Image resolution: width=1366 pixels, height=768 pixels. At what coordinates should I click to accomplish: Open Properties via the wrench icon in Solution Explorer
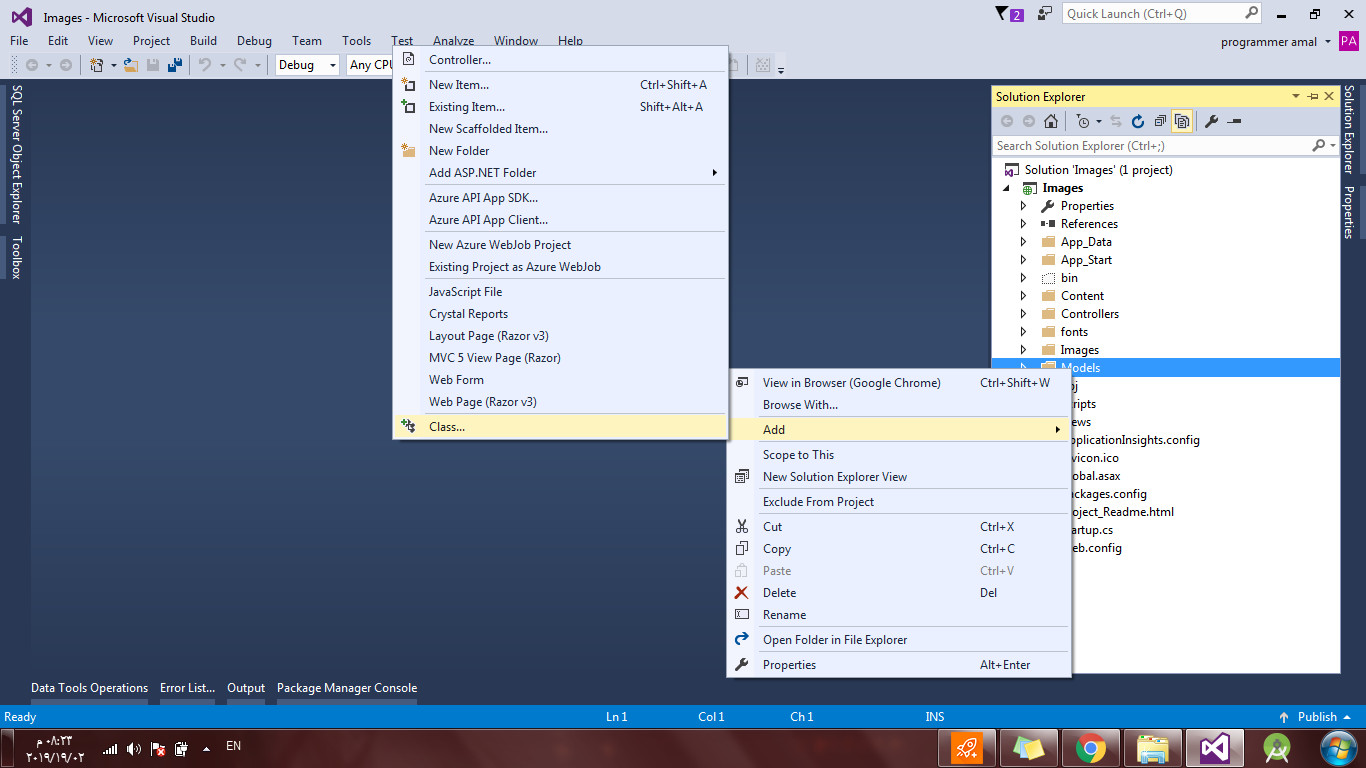[1211, 121]
